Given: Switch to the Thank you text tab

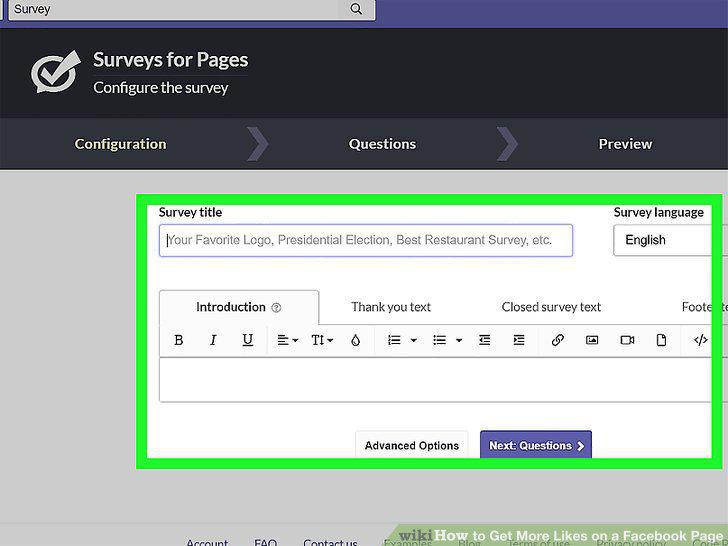Looking at the screenshot, I should pyautogui.click(x=391, y=307).
